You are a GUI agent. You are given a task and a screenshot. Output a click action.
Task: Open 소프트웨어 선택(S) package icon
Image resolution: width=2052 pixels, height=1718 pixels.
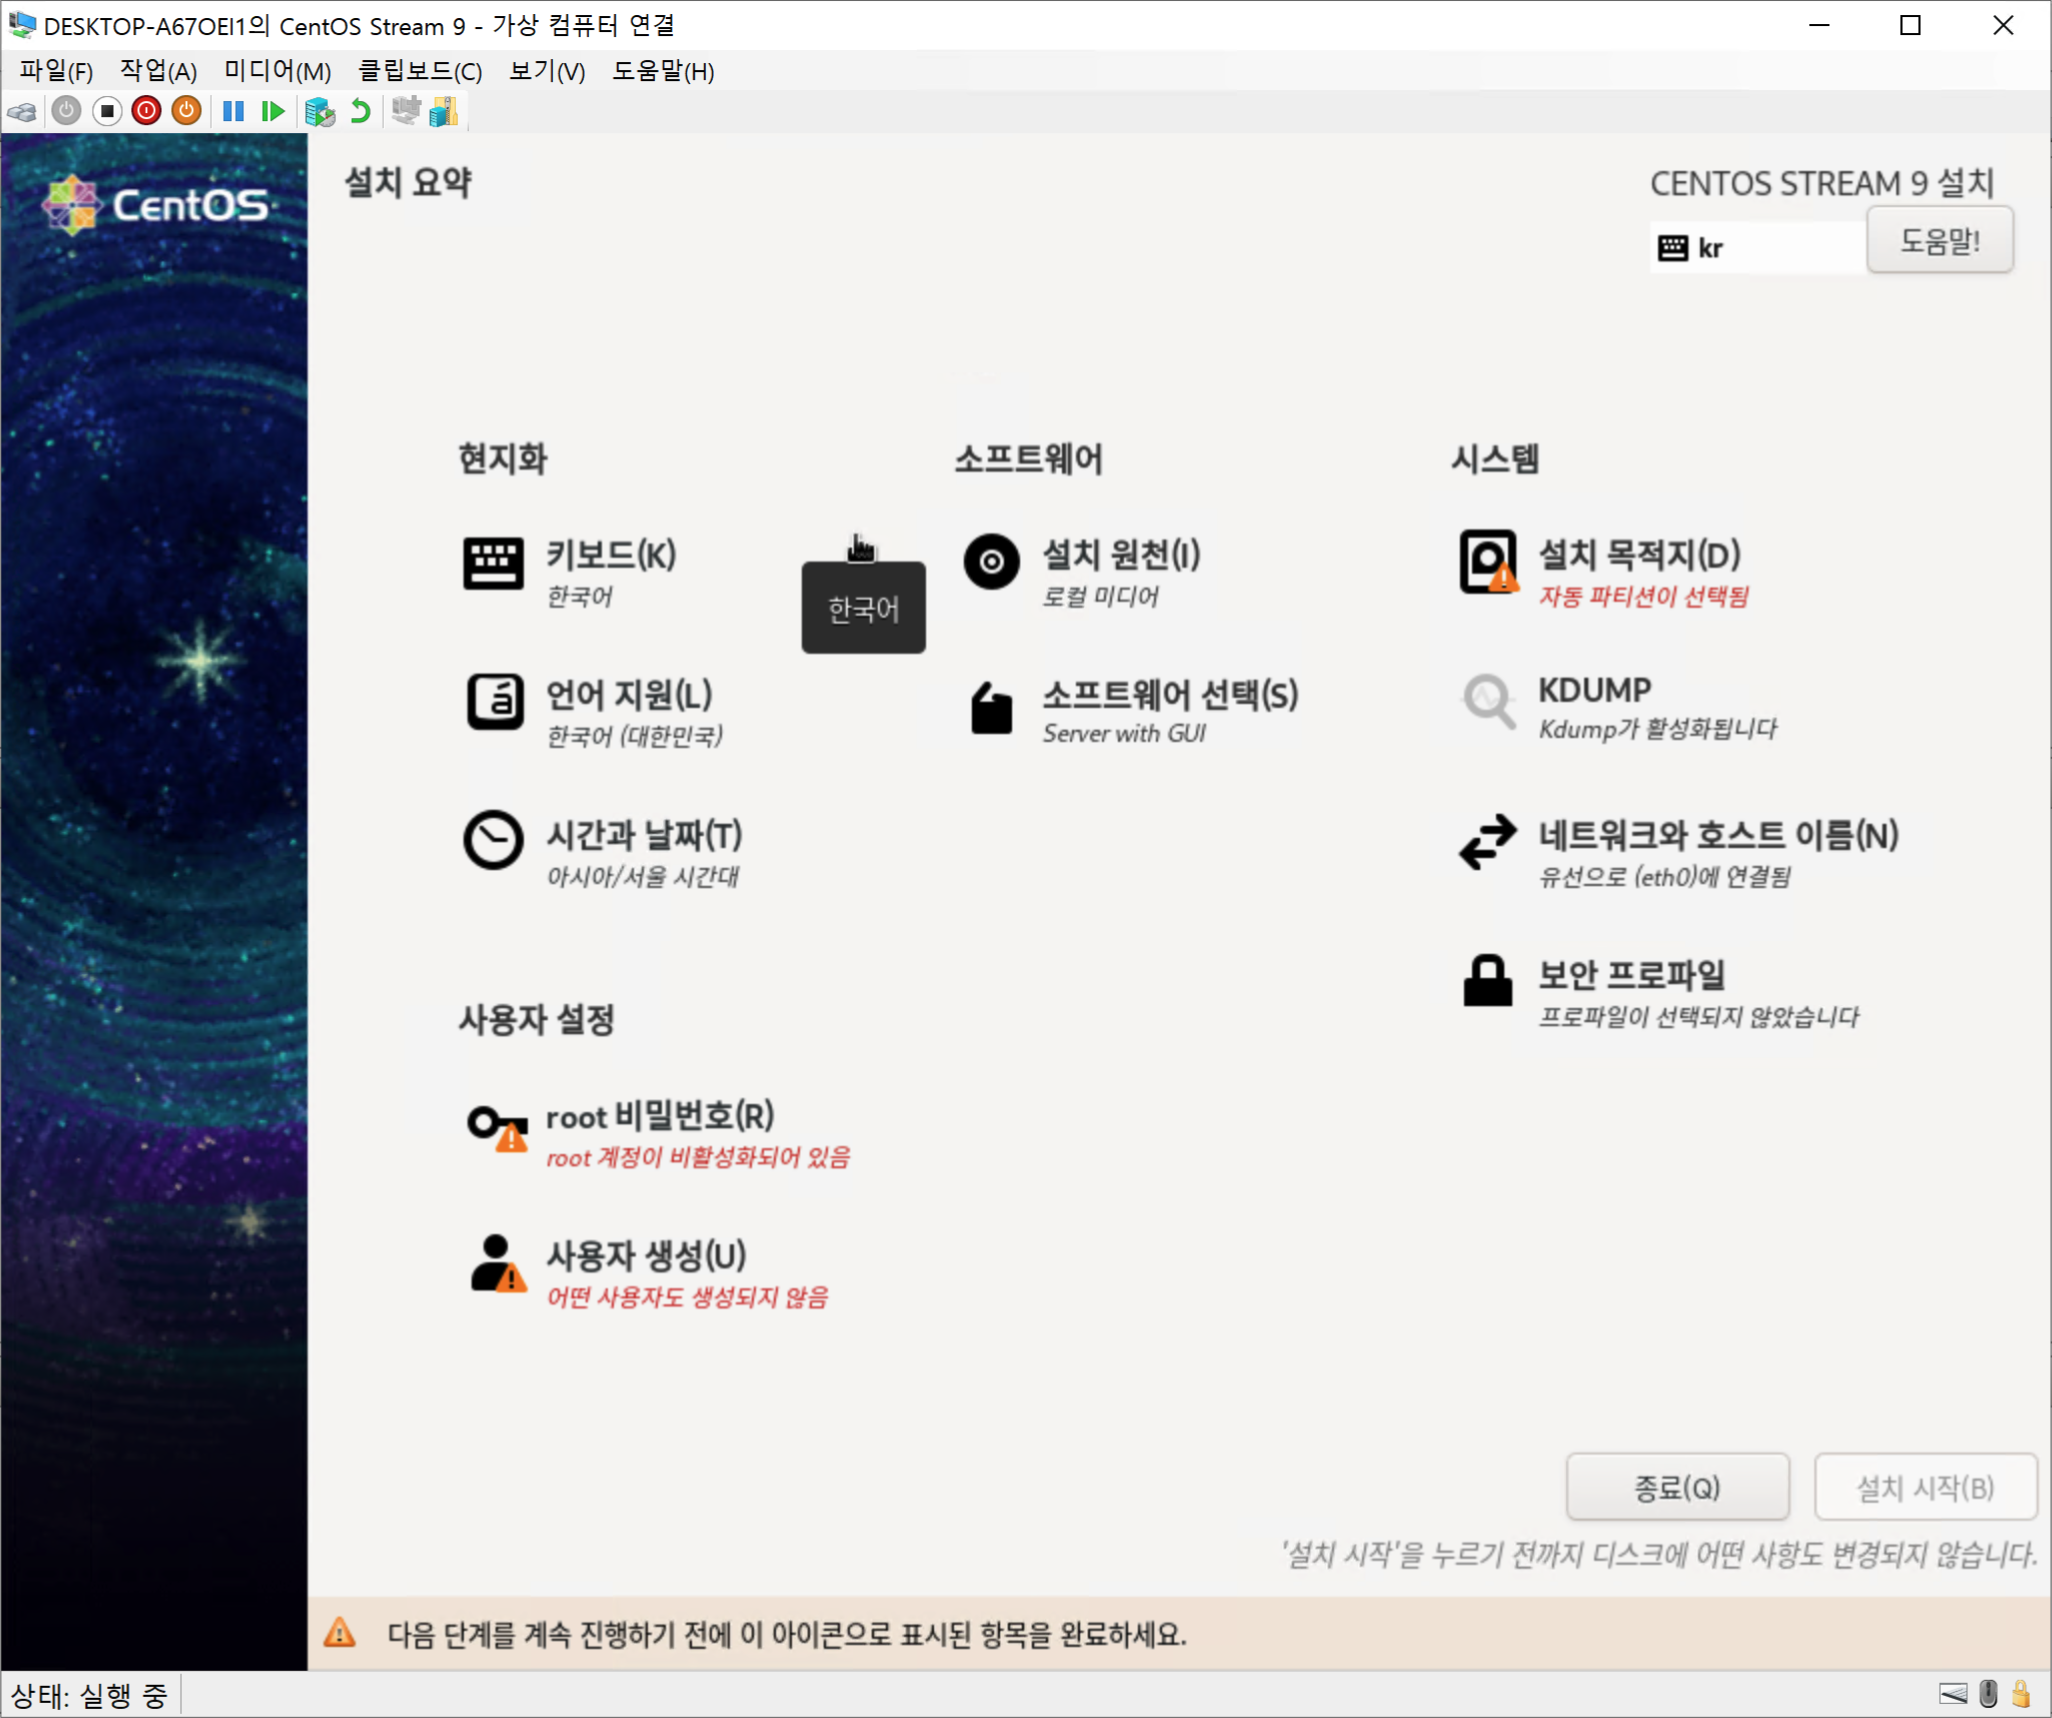click(x=991, y=708)
